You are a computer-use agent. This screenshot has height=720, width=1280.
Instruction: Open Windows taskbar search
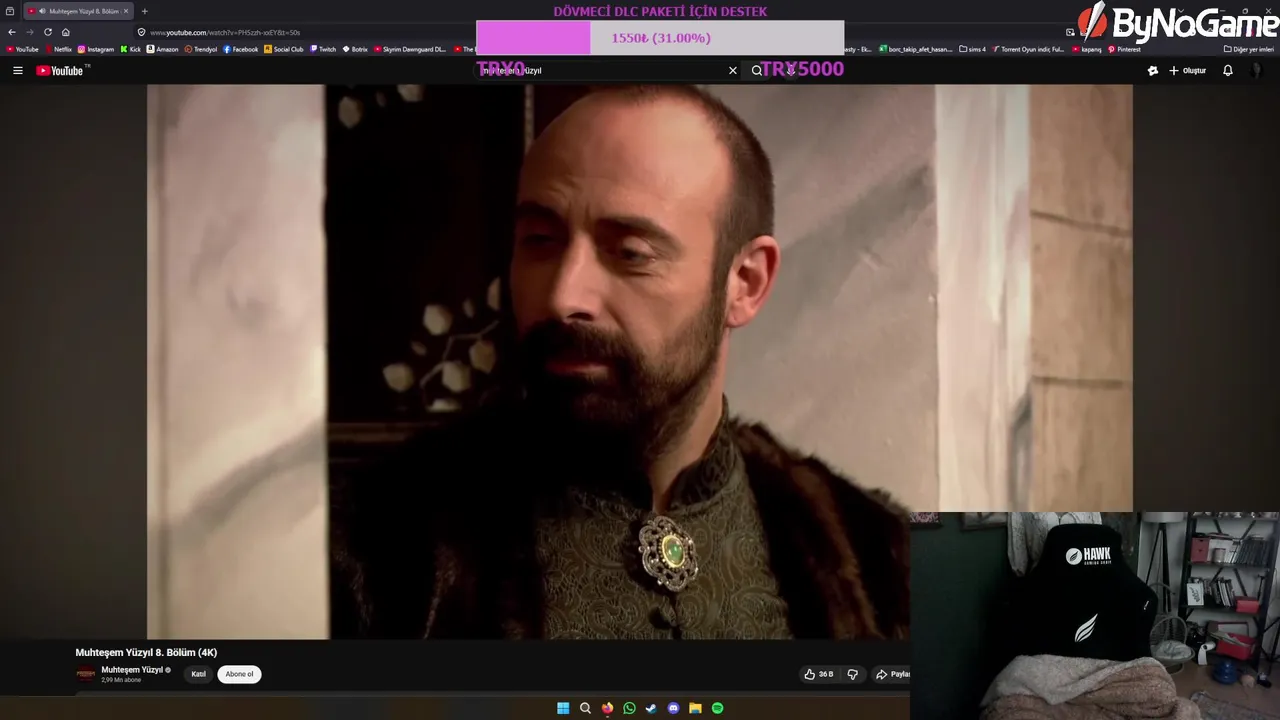coord(585,708)
